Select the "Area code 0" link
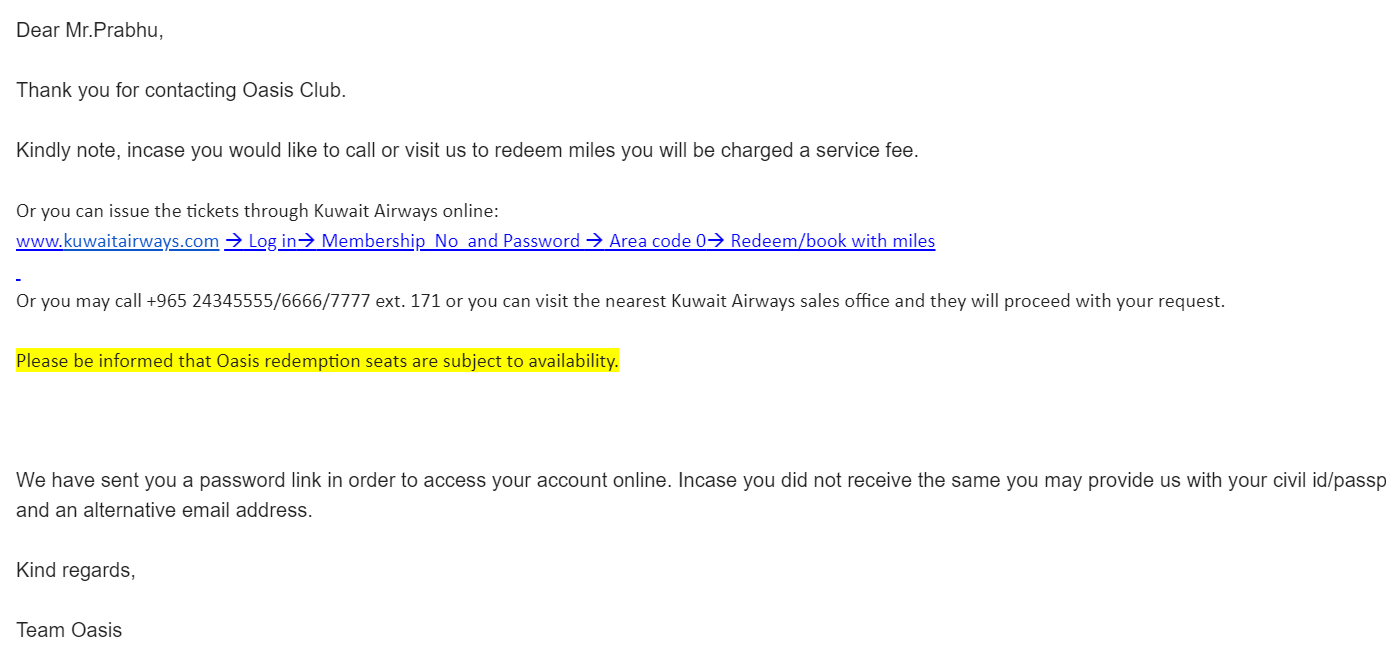1387x655 pixels. pos(657,241)
